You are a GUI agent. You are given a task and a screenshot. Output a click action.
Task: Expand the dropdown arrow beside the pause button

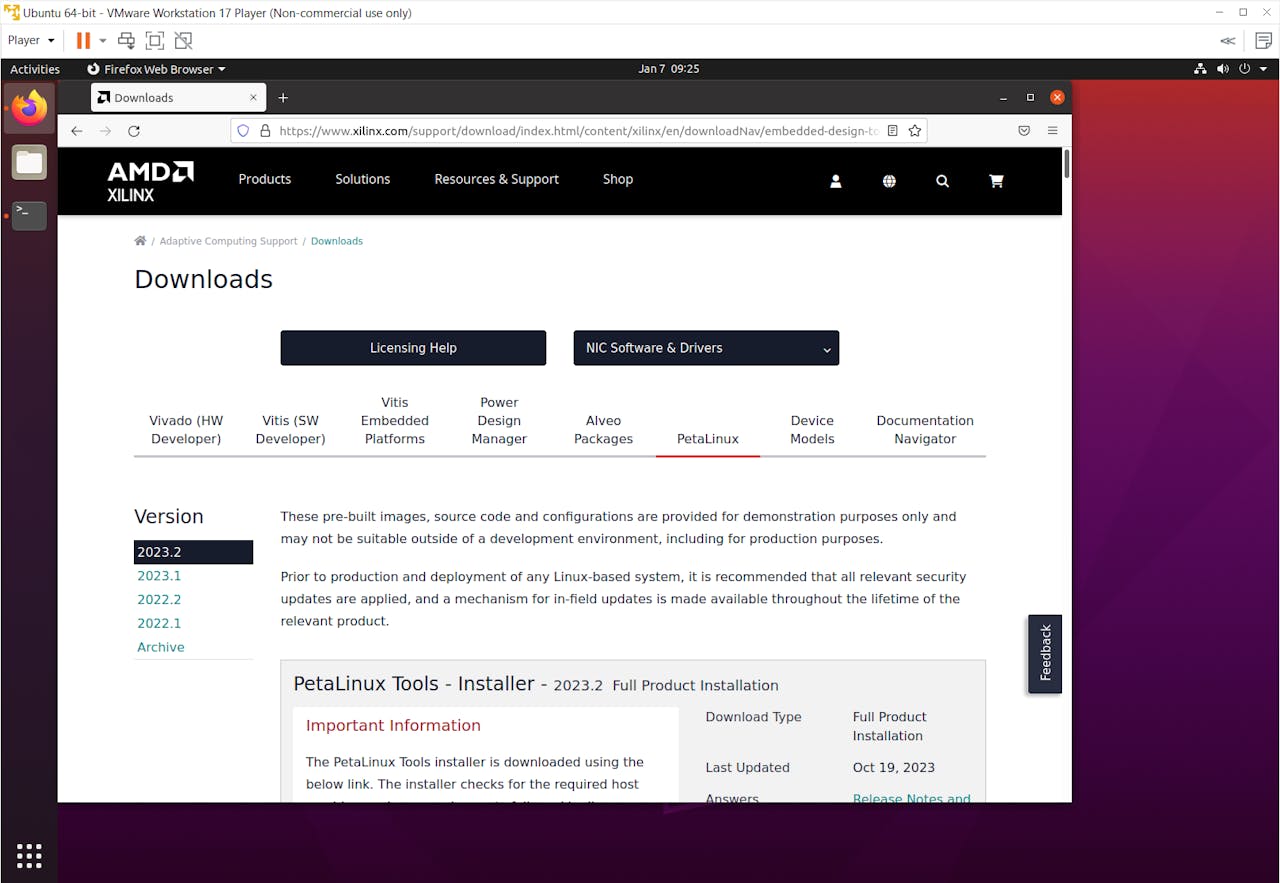[102, 41]
